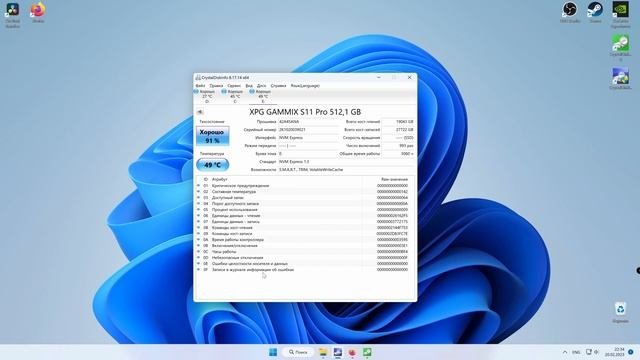Click the Стандарт NVM Express 1.3 field
Image resolution: width=640 pixels, height=360 pixels.
coord(346,162)
